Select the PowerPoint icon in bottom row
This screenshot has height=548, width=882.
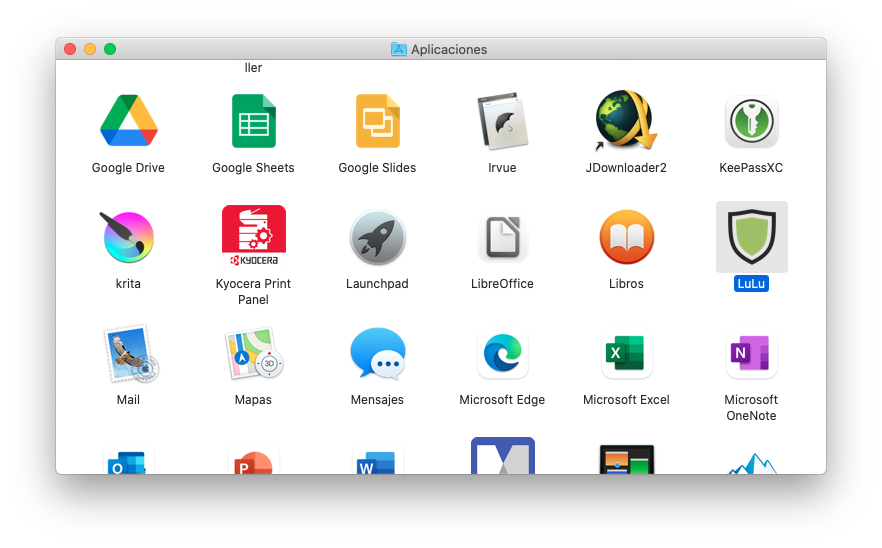click(x=254, y=460)
